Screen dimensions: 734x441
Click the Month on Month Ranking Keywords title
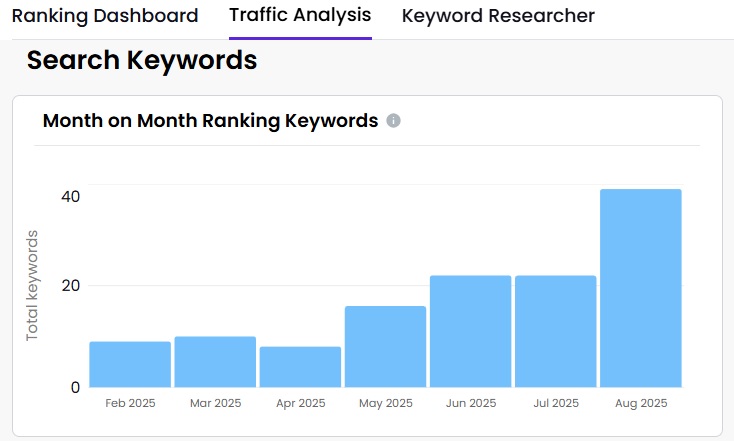point(210,121)
